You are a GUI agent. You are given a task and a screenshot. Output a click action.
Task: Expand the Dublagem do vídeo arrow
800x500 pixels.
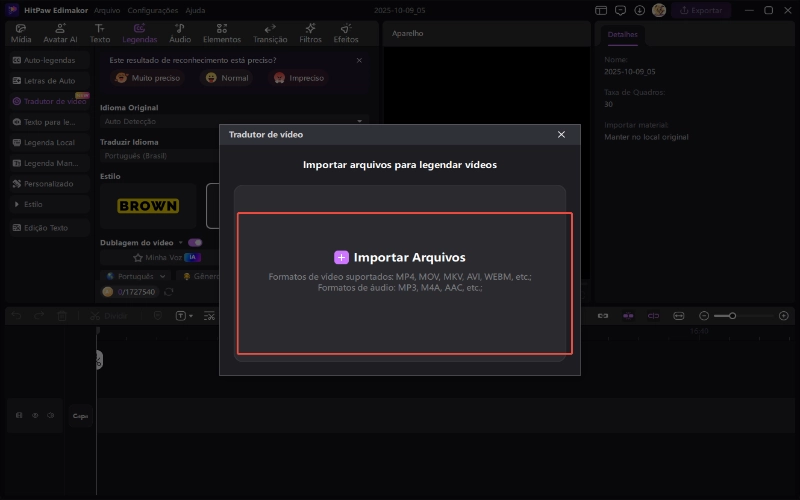coord(181,242)
